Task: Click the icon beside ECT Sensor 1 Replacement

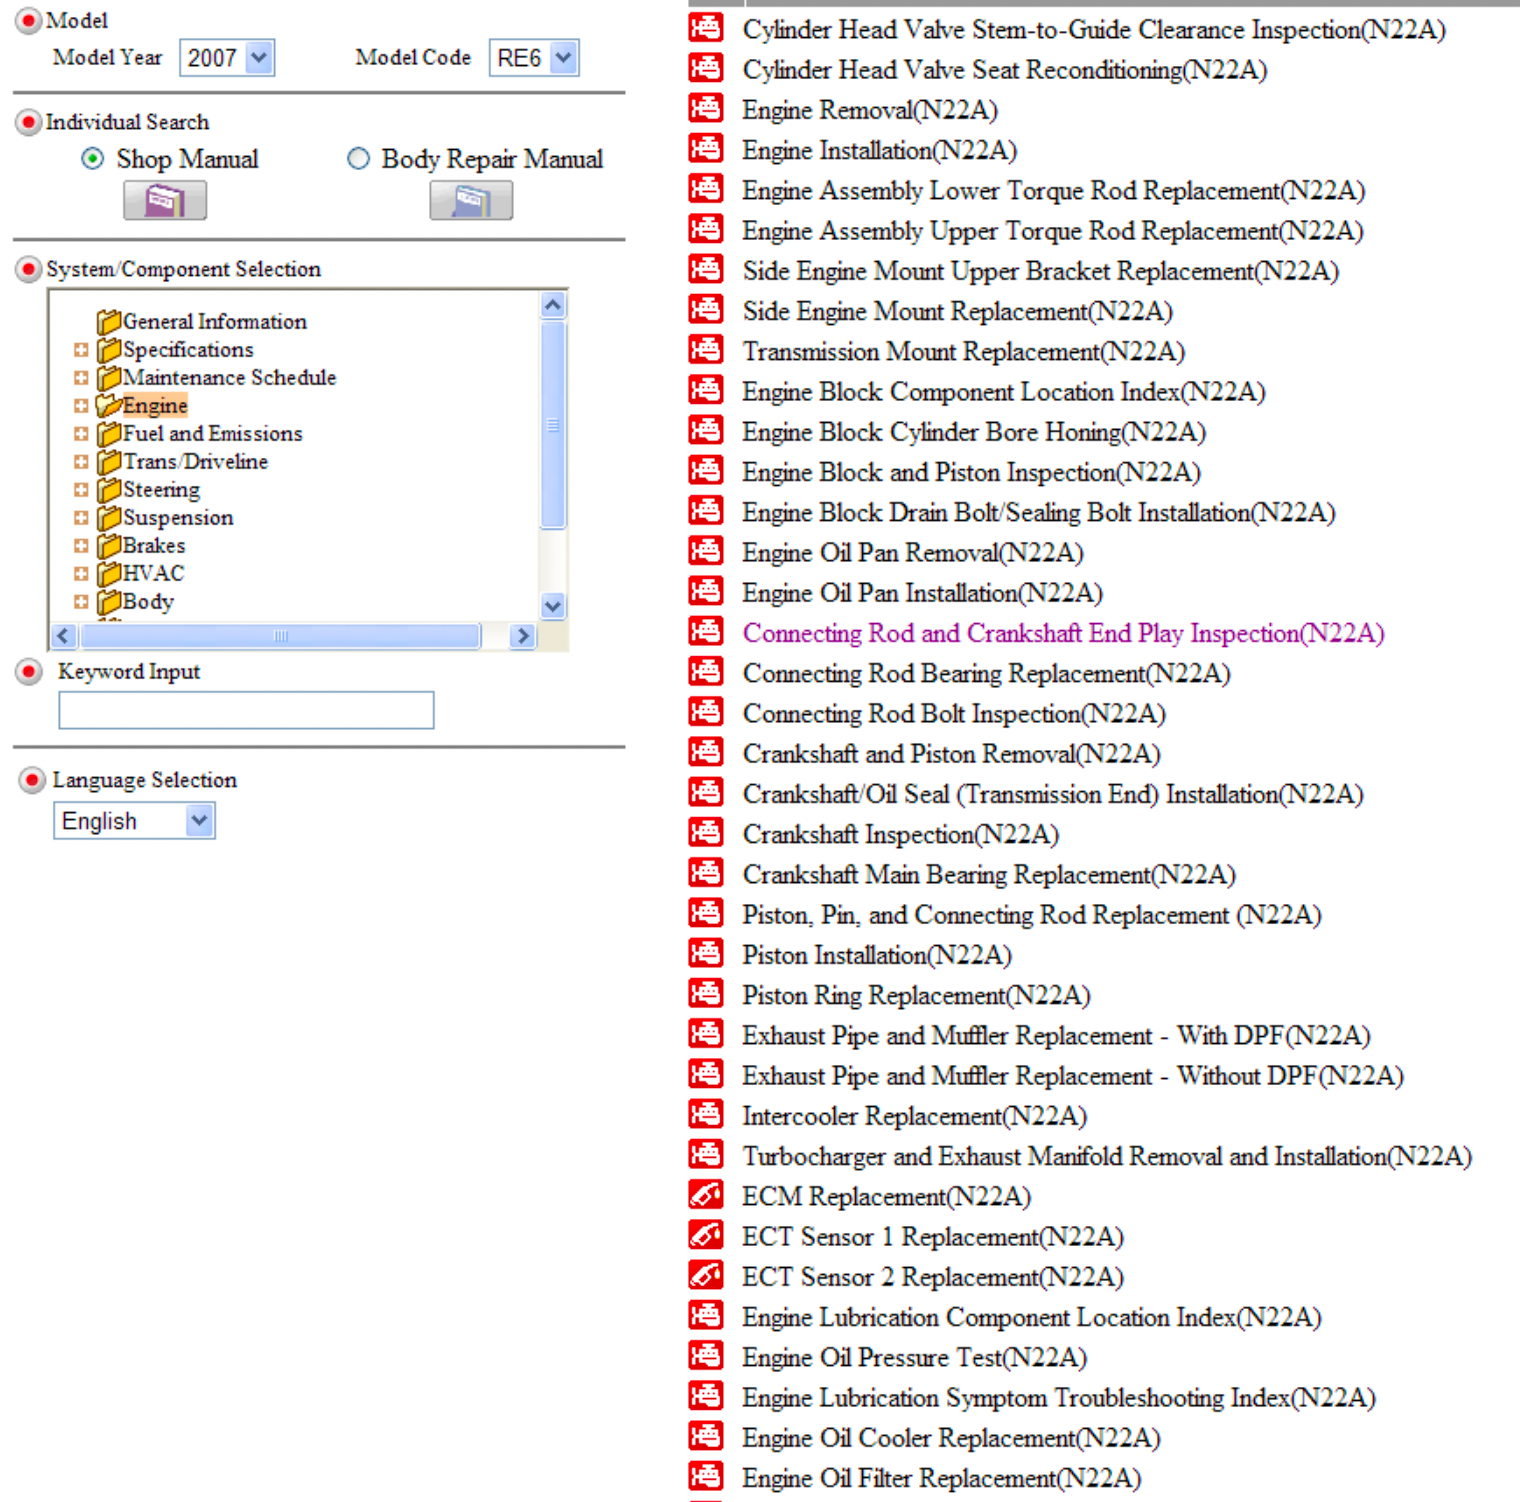Action: (x=705, y=1235)
